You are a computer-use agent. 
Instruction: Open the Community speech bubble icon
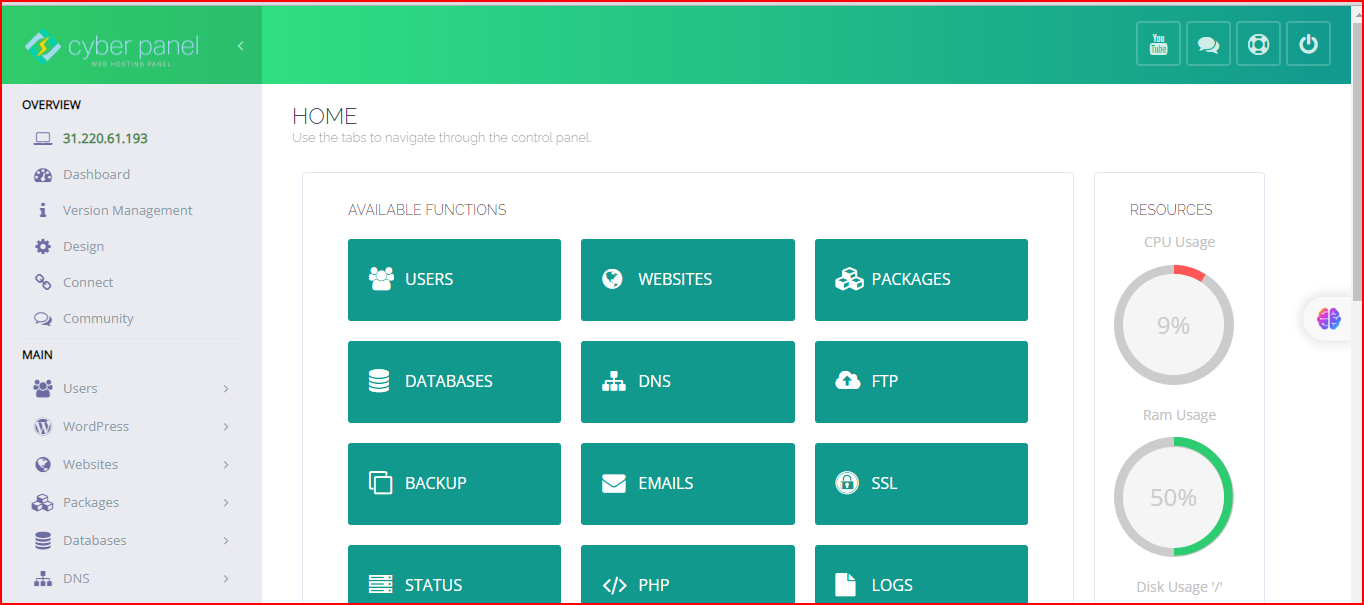tap(42, 318)
